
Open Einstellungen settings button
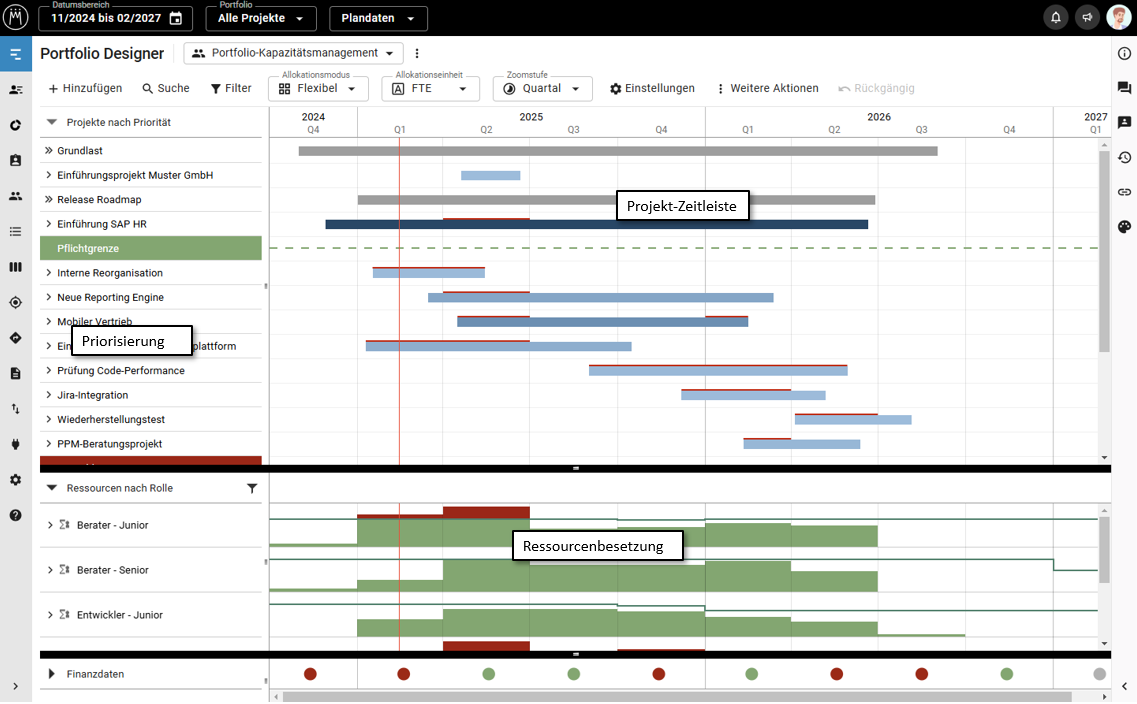652,88
